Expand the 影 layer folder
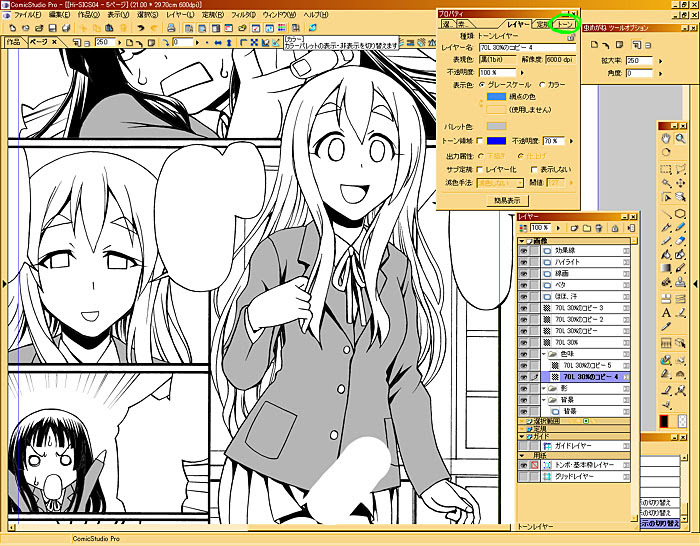 tap(544, 388)
